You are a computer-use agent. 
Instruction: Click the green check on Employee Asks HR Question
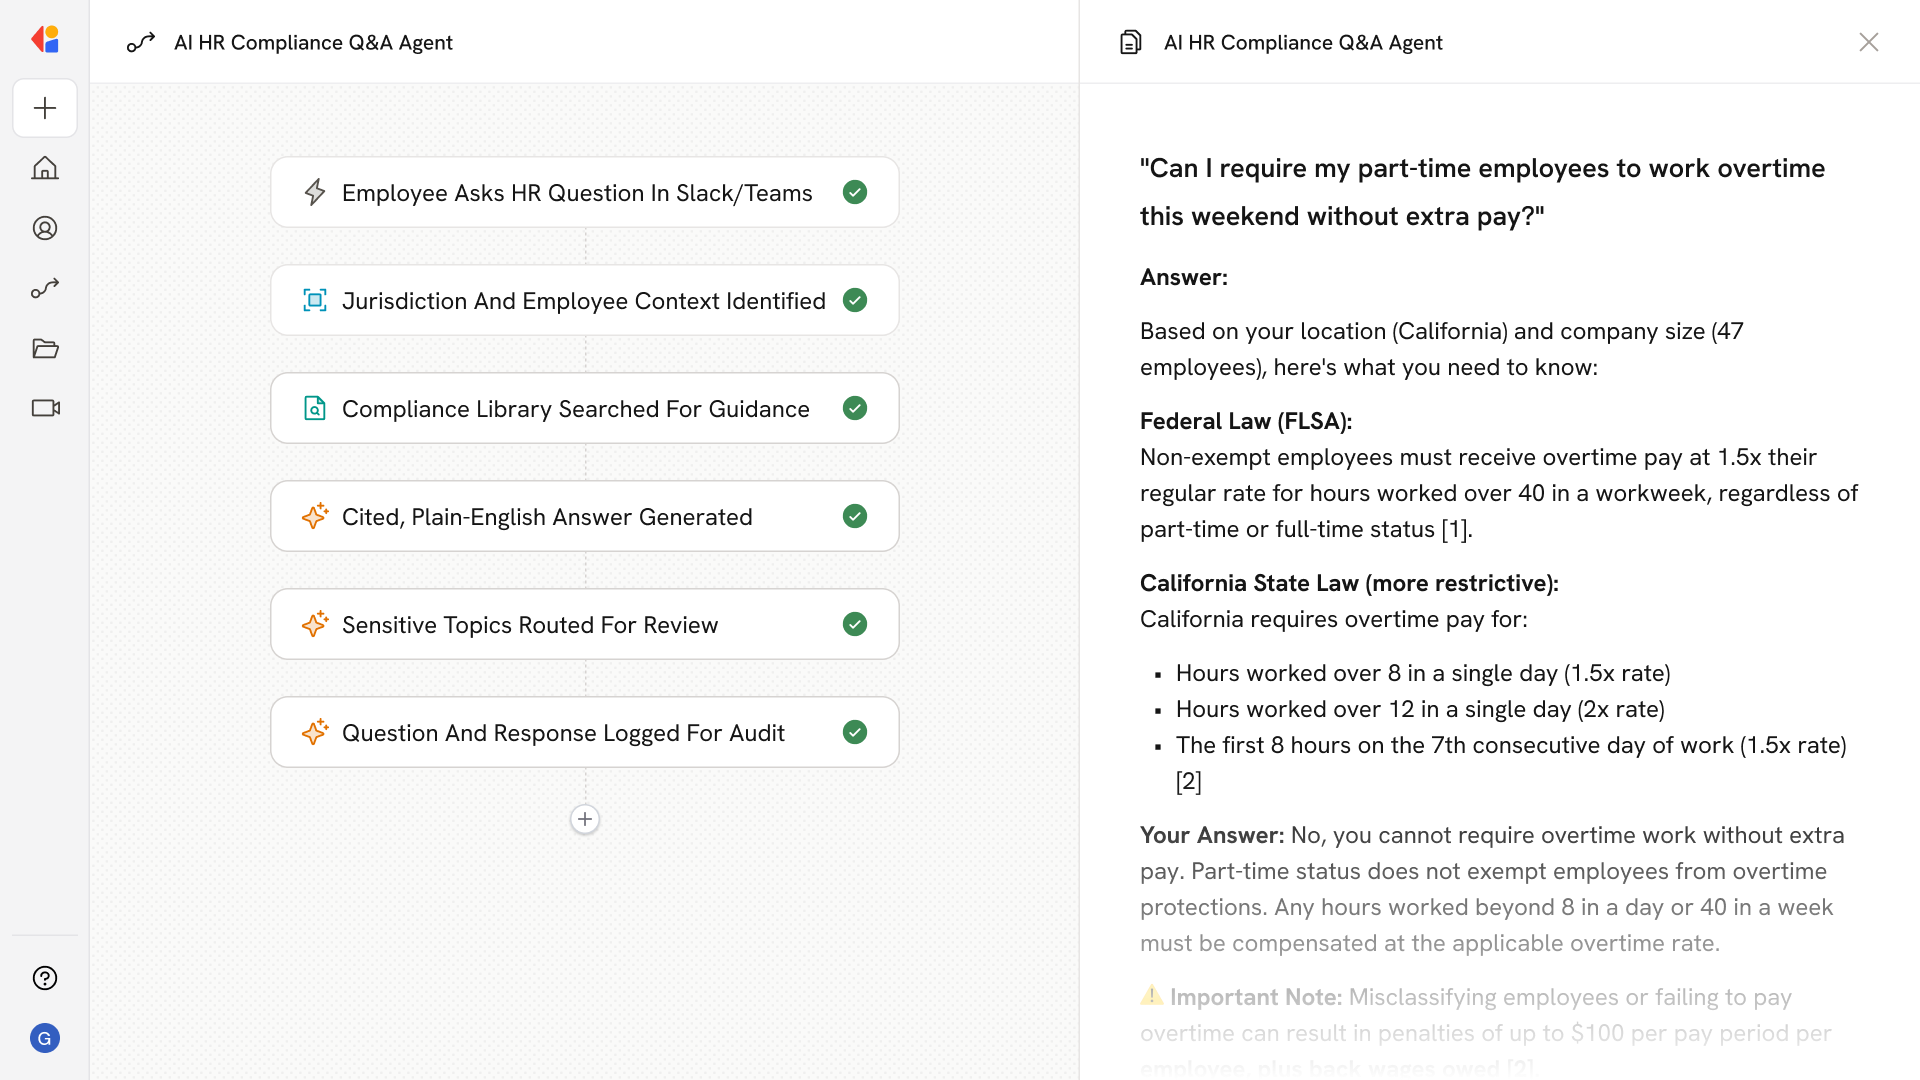(x=855, y=192)
